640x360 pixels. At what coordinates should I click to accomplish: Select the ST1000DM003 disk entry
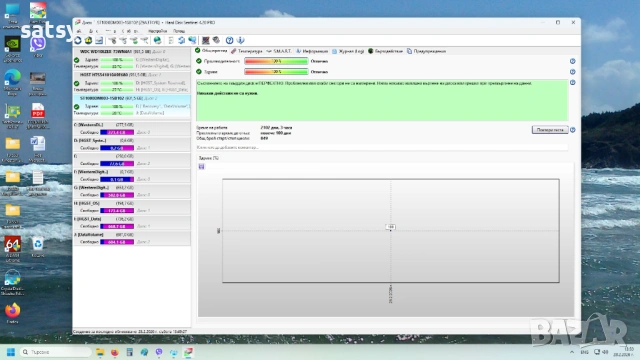pos(131,106)
